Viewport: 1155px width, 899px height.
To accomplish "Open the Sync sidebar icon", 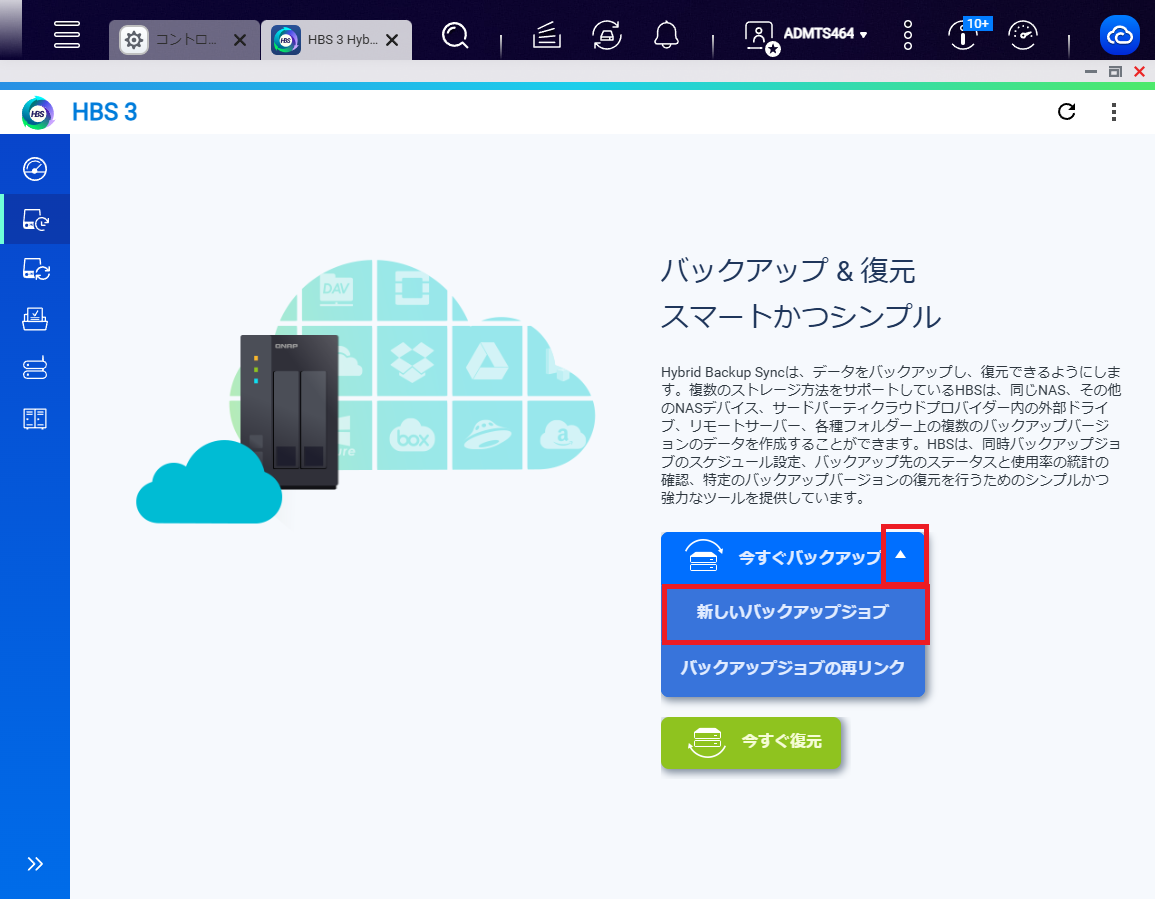I will 35,269.
